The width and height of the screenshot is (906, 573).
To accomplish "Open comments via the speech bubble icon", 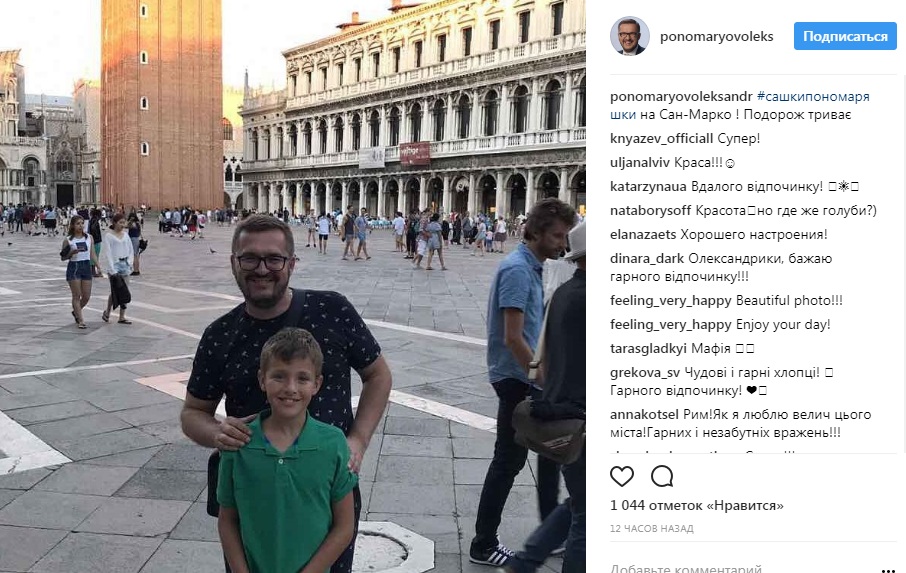I will [662, 477].
